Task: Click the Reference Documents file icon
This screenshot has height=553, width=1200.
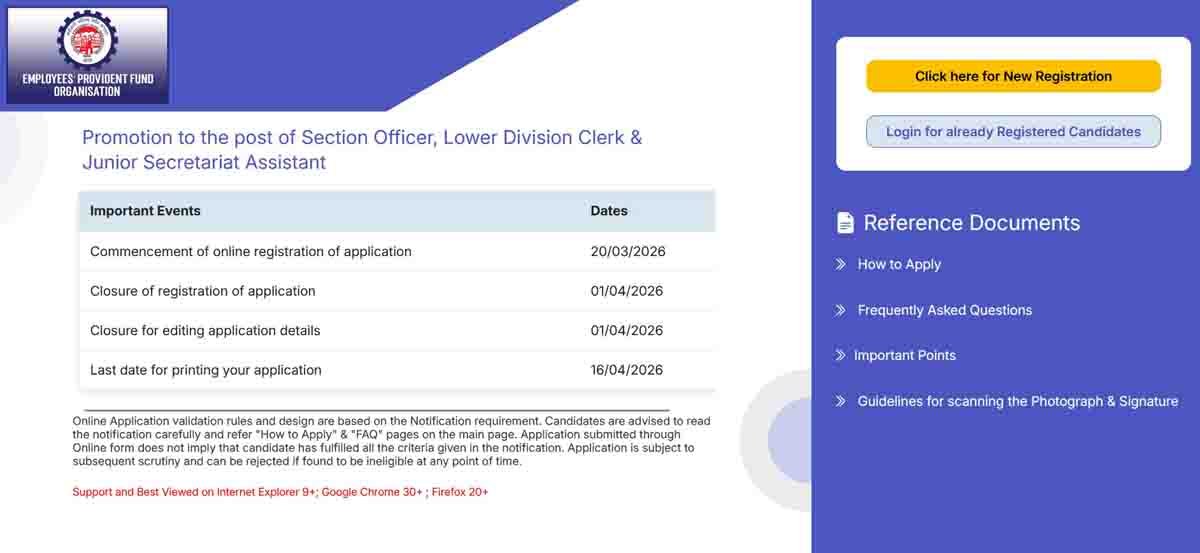Action: (x=845, y=223)
